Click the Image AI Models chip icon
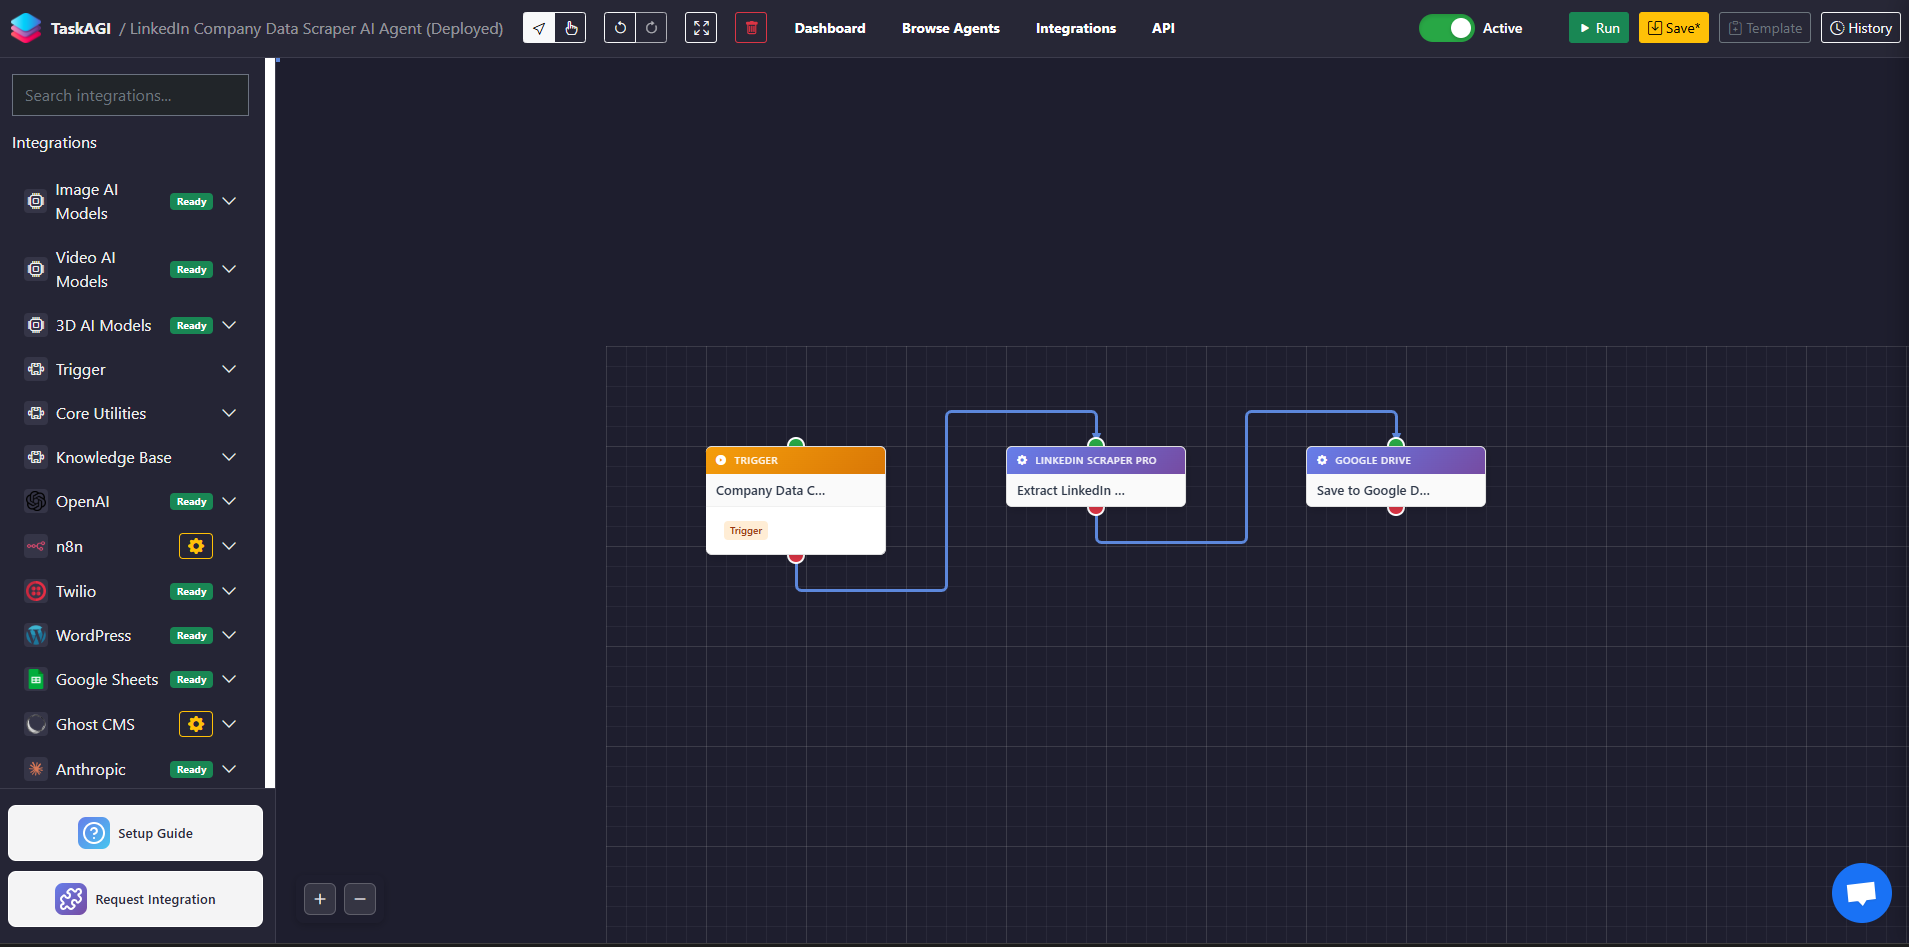 pos(36,201)
